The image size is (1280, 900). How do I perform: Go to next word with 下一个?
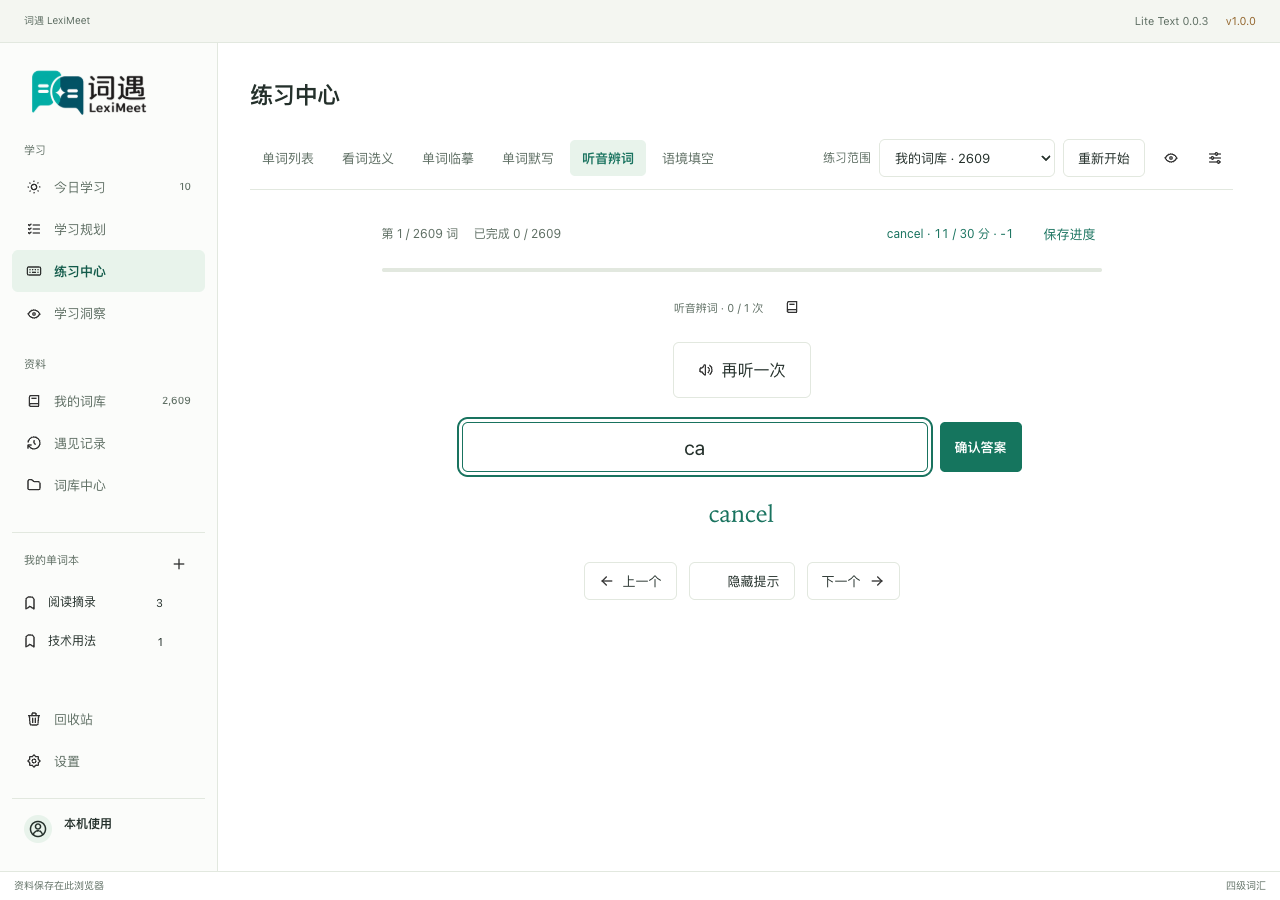pos(853,581)
